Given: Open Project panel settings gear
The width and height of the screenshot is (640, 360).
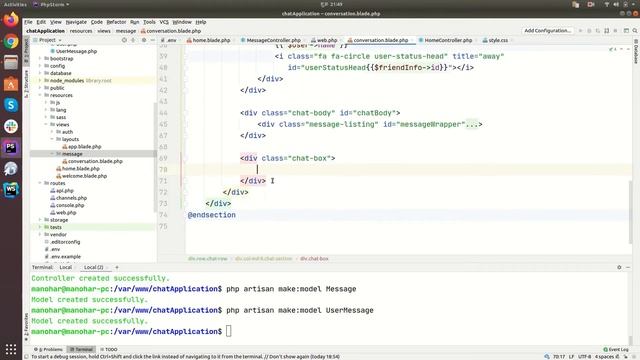Looking at the screenshot, I should pos(144,40).
